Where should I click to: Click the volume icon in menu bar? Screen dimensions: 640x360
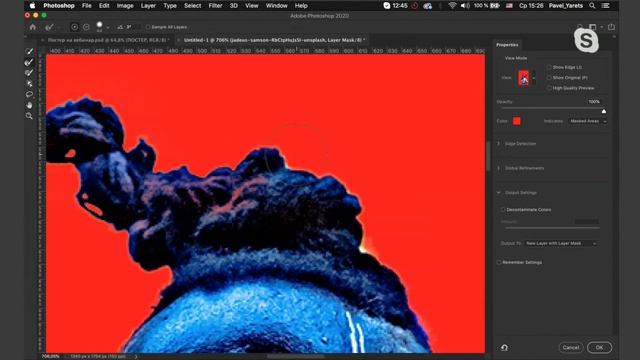[465, 6]
